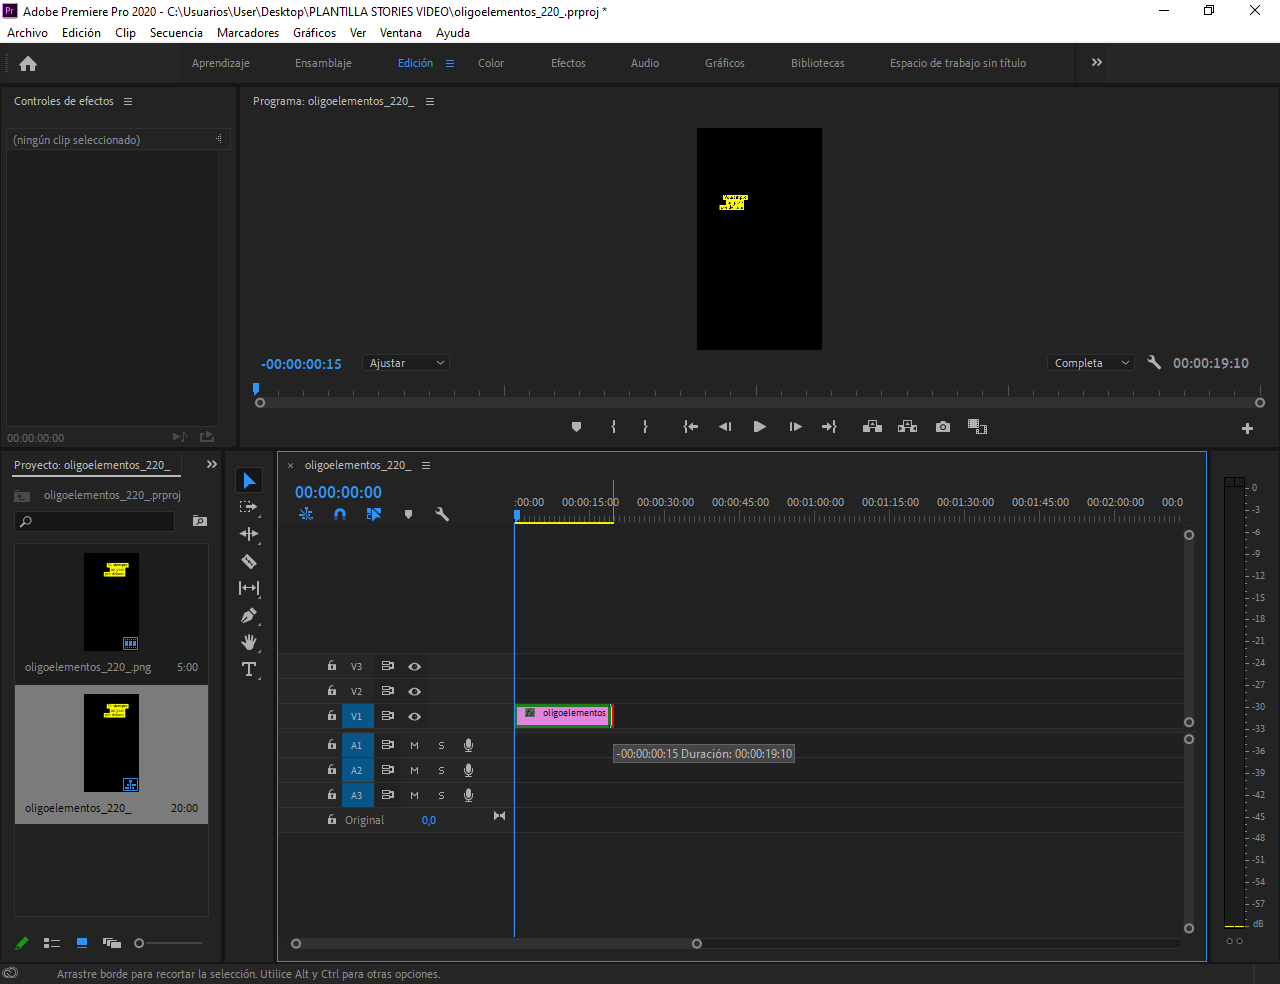Click the project New Item pencil icon
Image resolution: width=1280 pixels, height=984 pixels.
tap(22, 943)
